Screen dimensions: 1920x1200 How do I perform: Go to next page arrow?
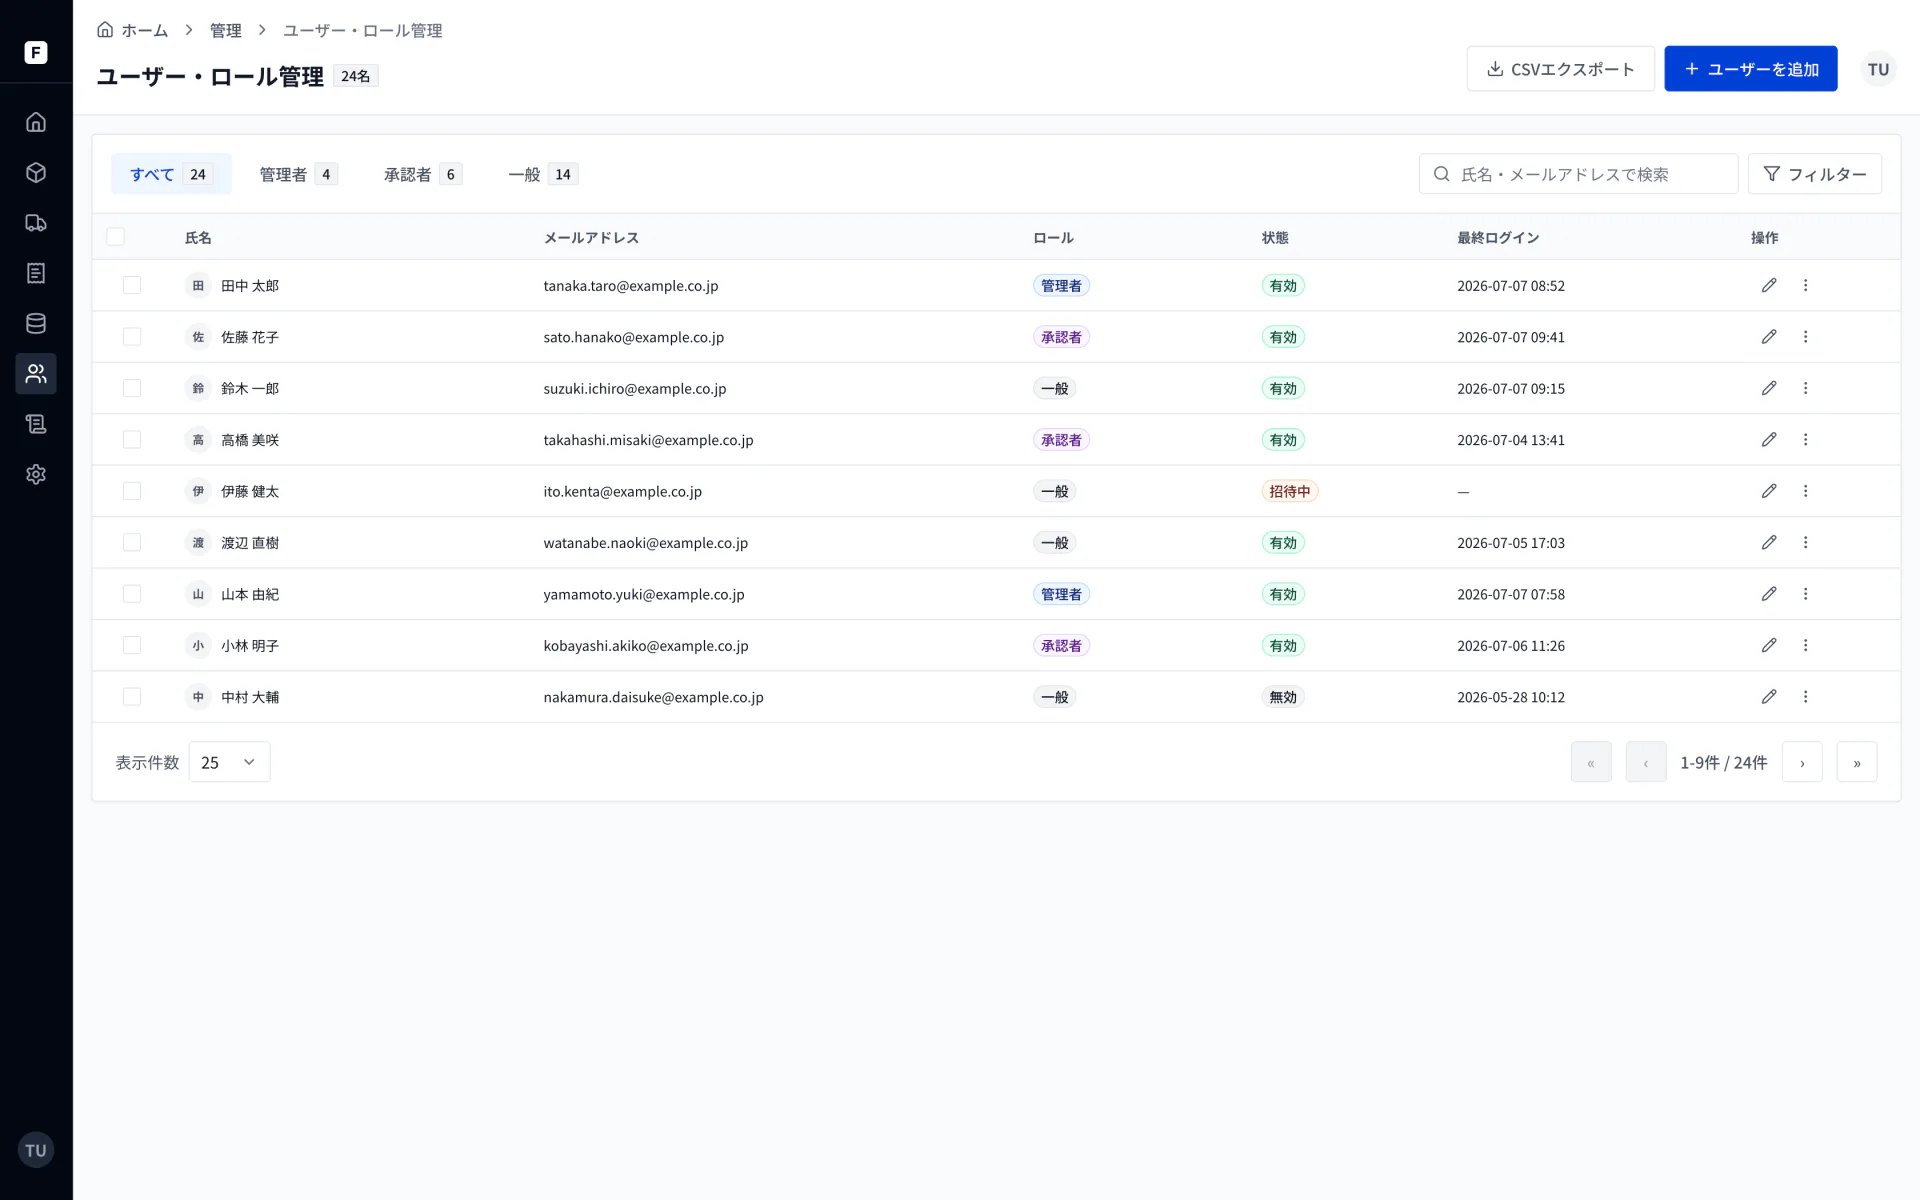click(x=1802, y=762)
